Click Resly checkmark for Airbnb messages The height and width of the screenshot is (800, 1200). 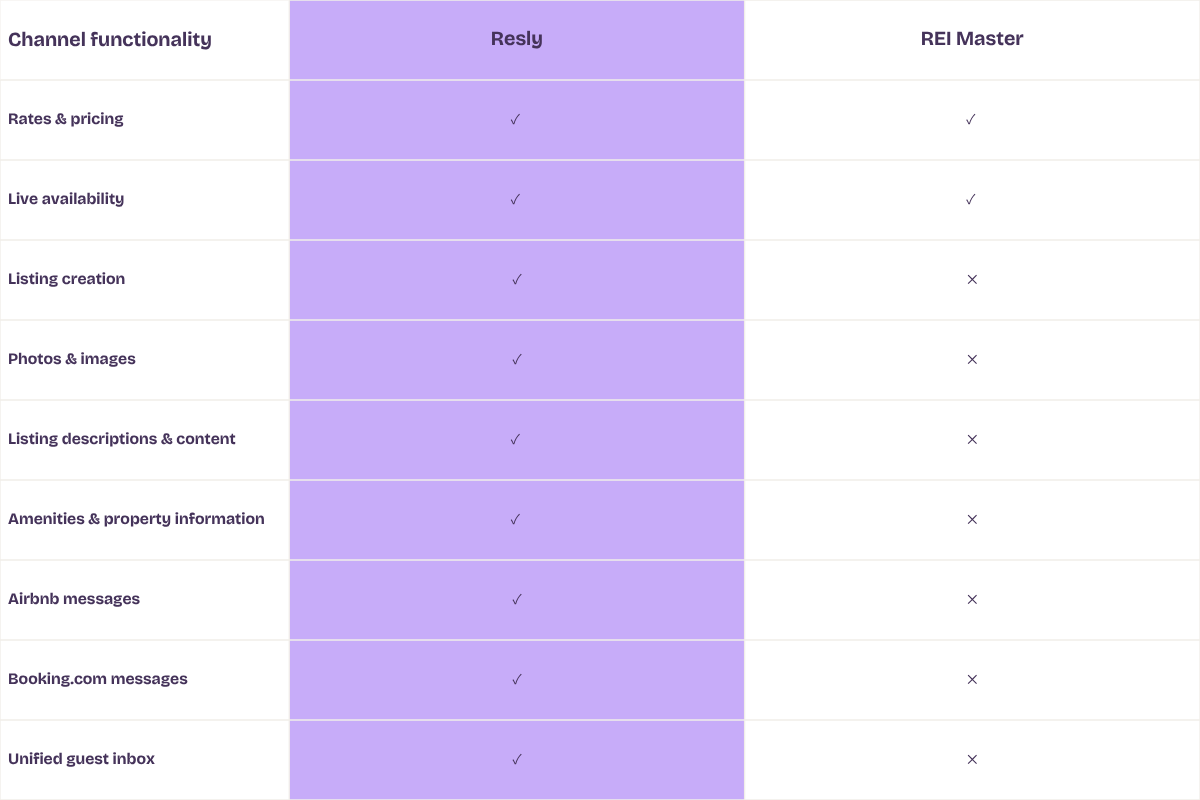(517, 599)
